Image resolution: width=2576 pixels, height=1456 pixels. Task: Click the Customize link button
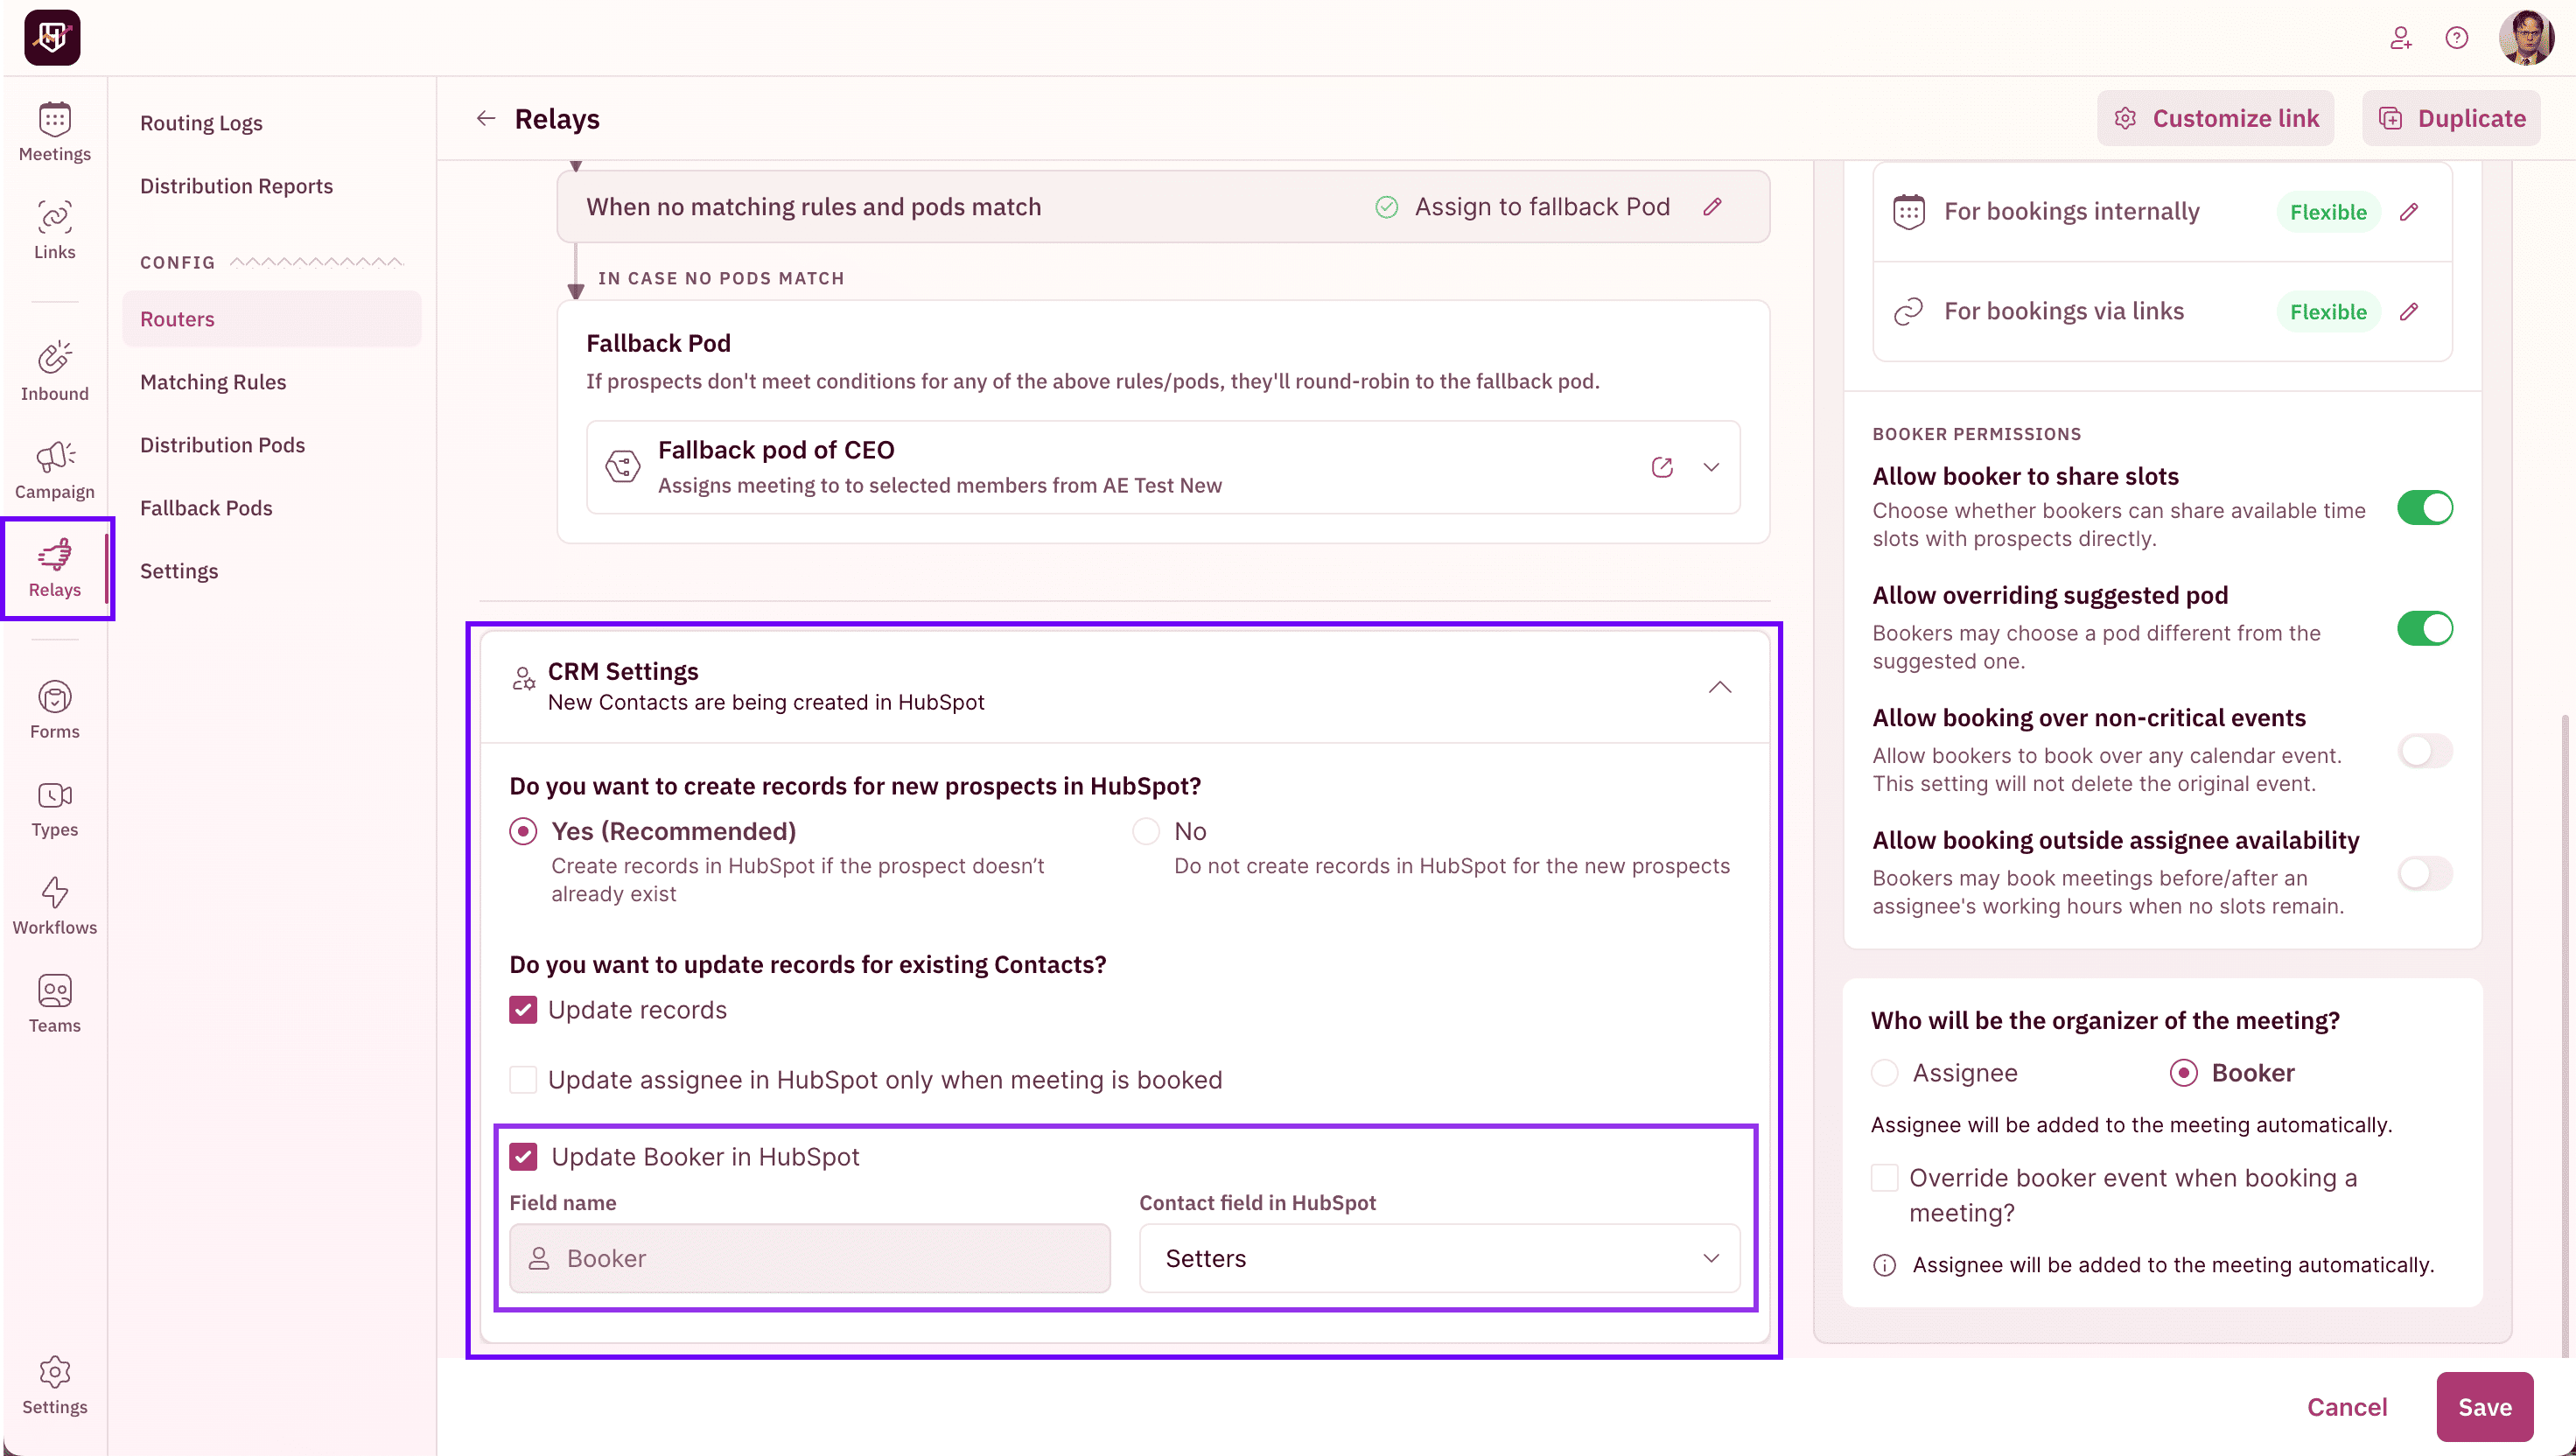point(2215,119)
